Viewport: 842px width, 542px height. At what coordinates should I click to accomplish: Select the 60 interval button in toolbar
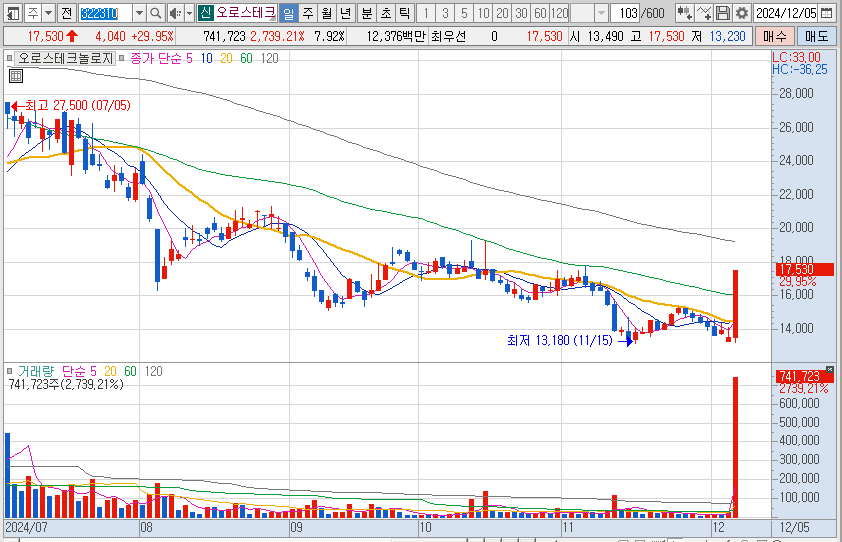pos(540,13)
